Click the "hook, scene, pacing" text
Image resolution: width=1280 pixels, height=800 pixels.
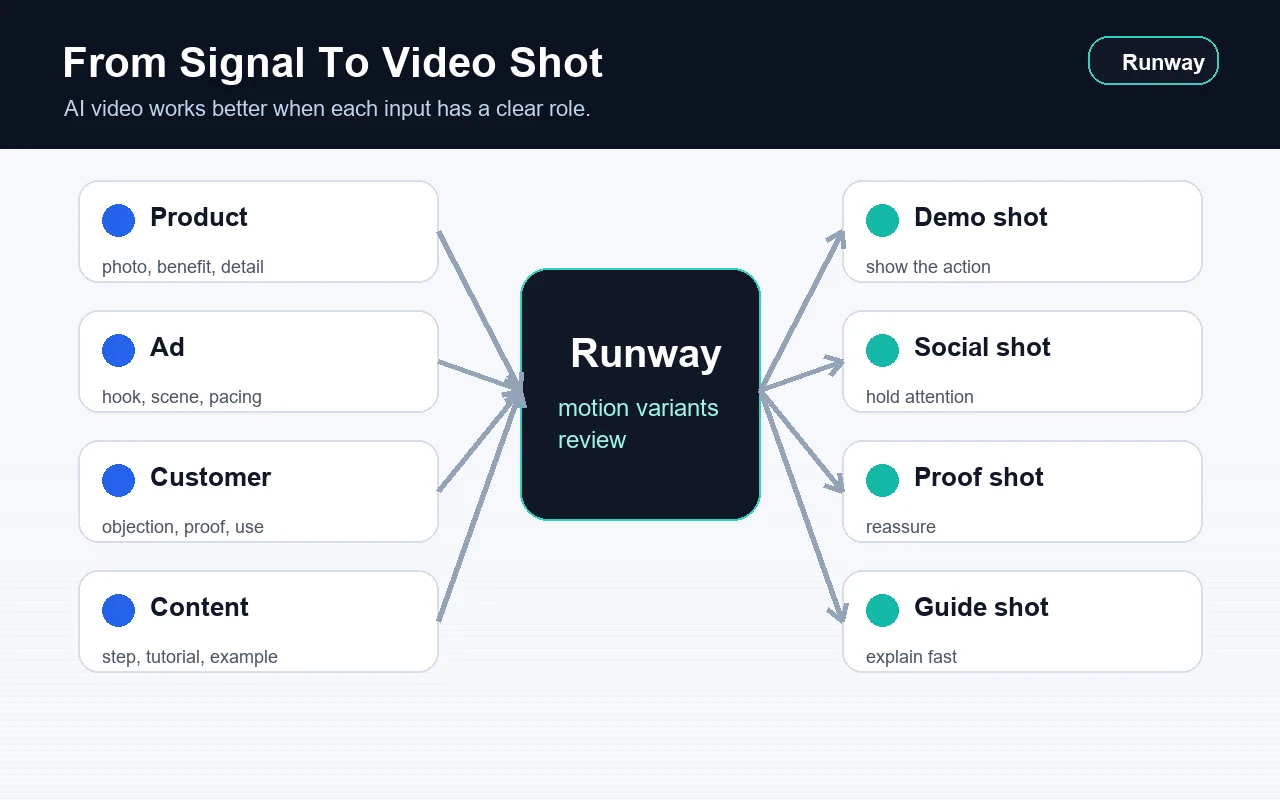click(x=182, y=397)
